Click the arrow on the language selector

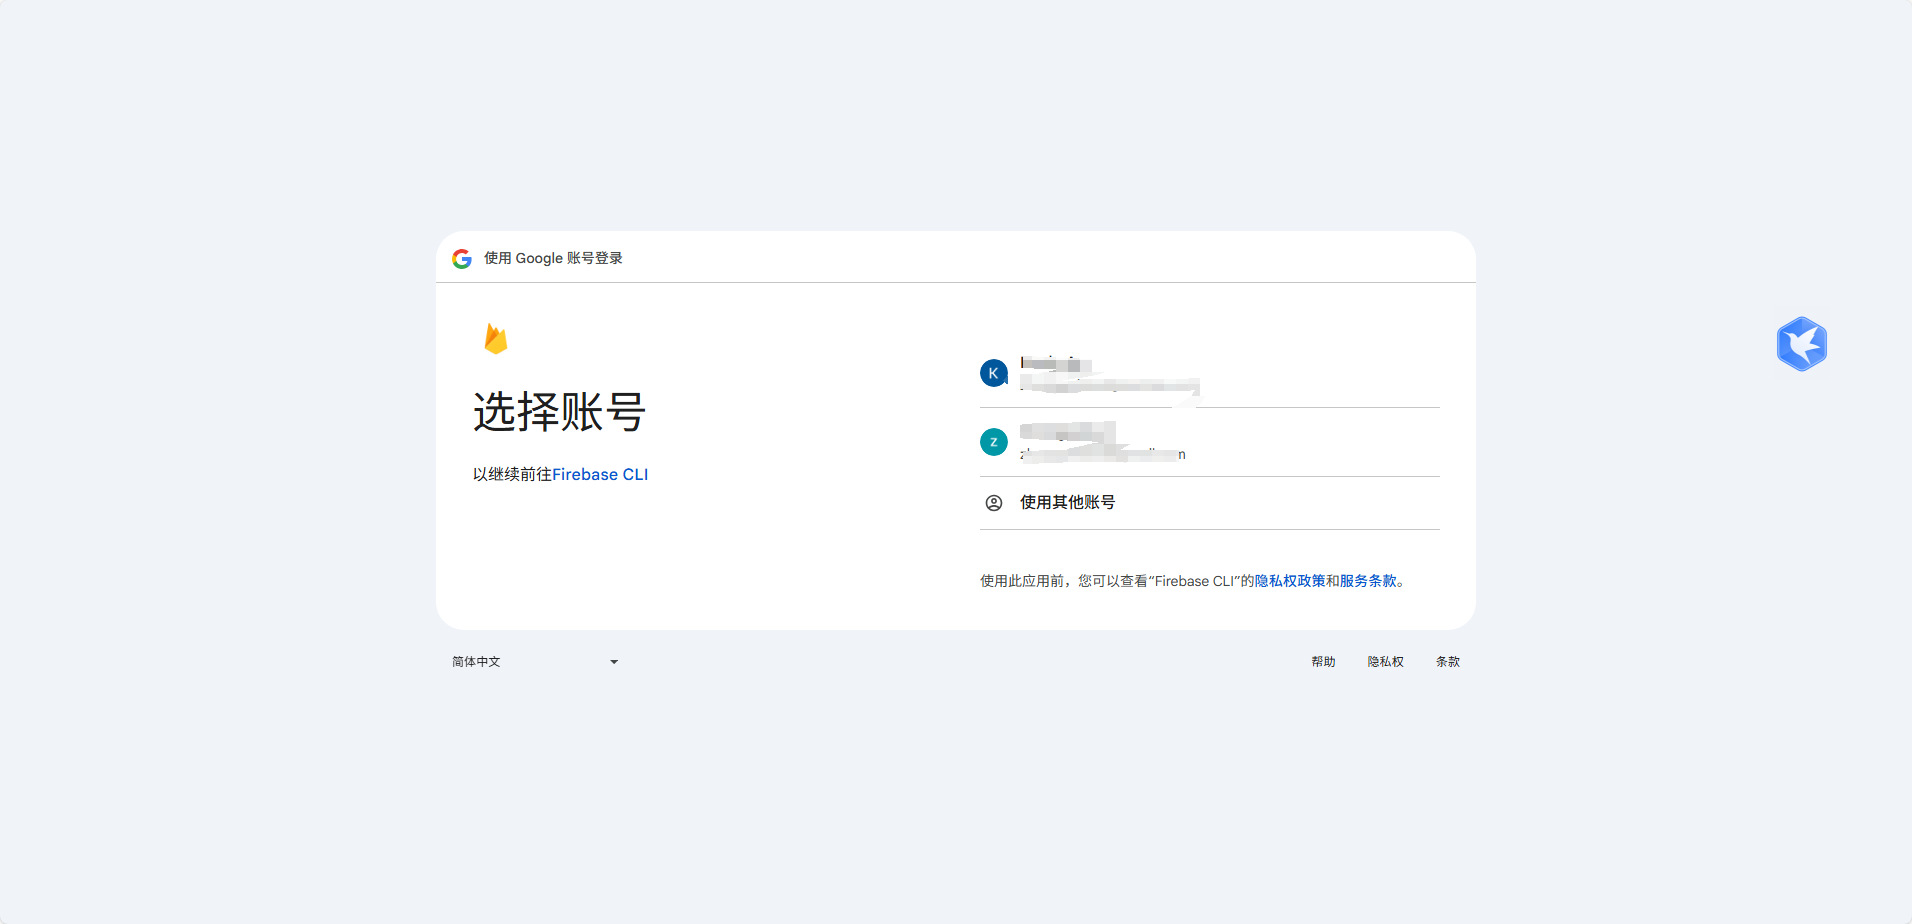(x=614, y=662)
